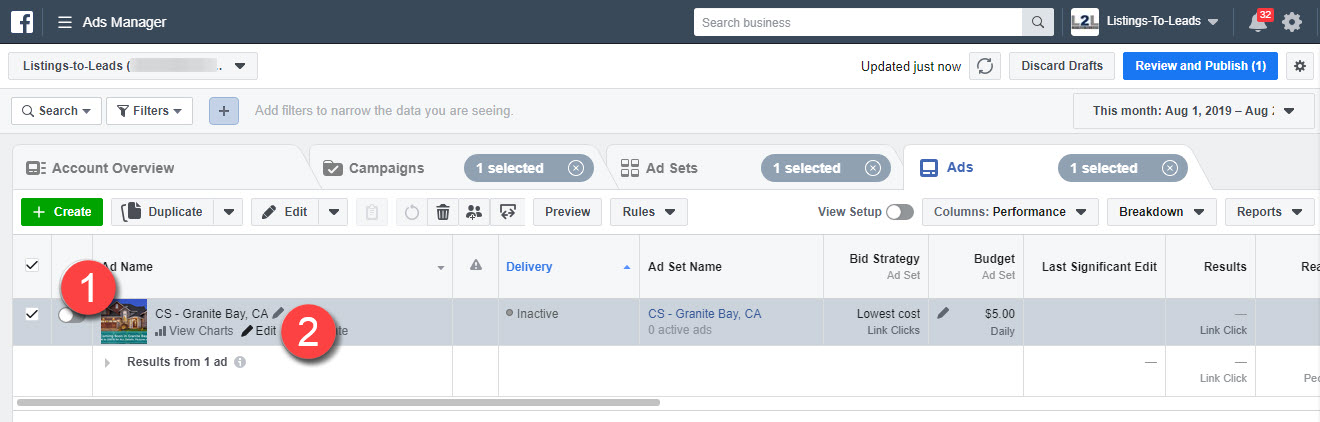Click the people audience icon in toolbar
This screenshot has width=1320, height=422.
pos(474,212)
